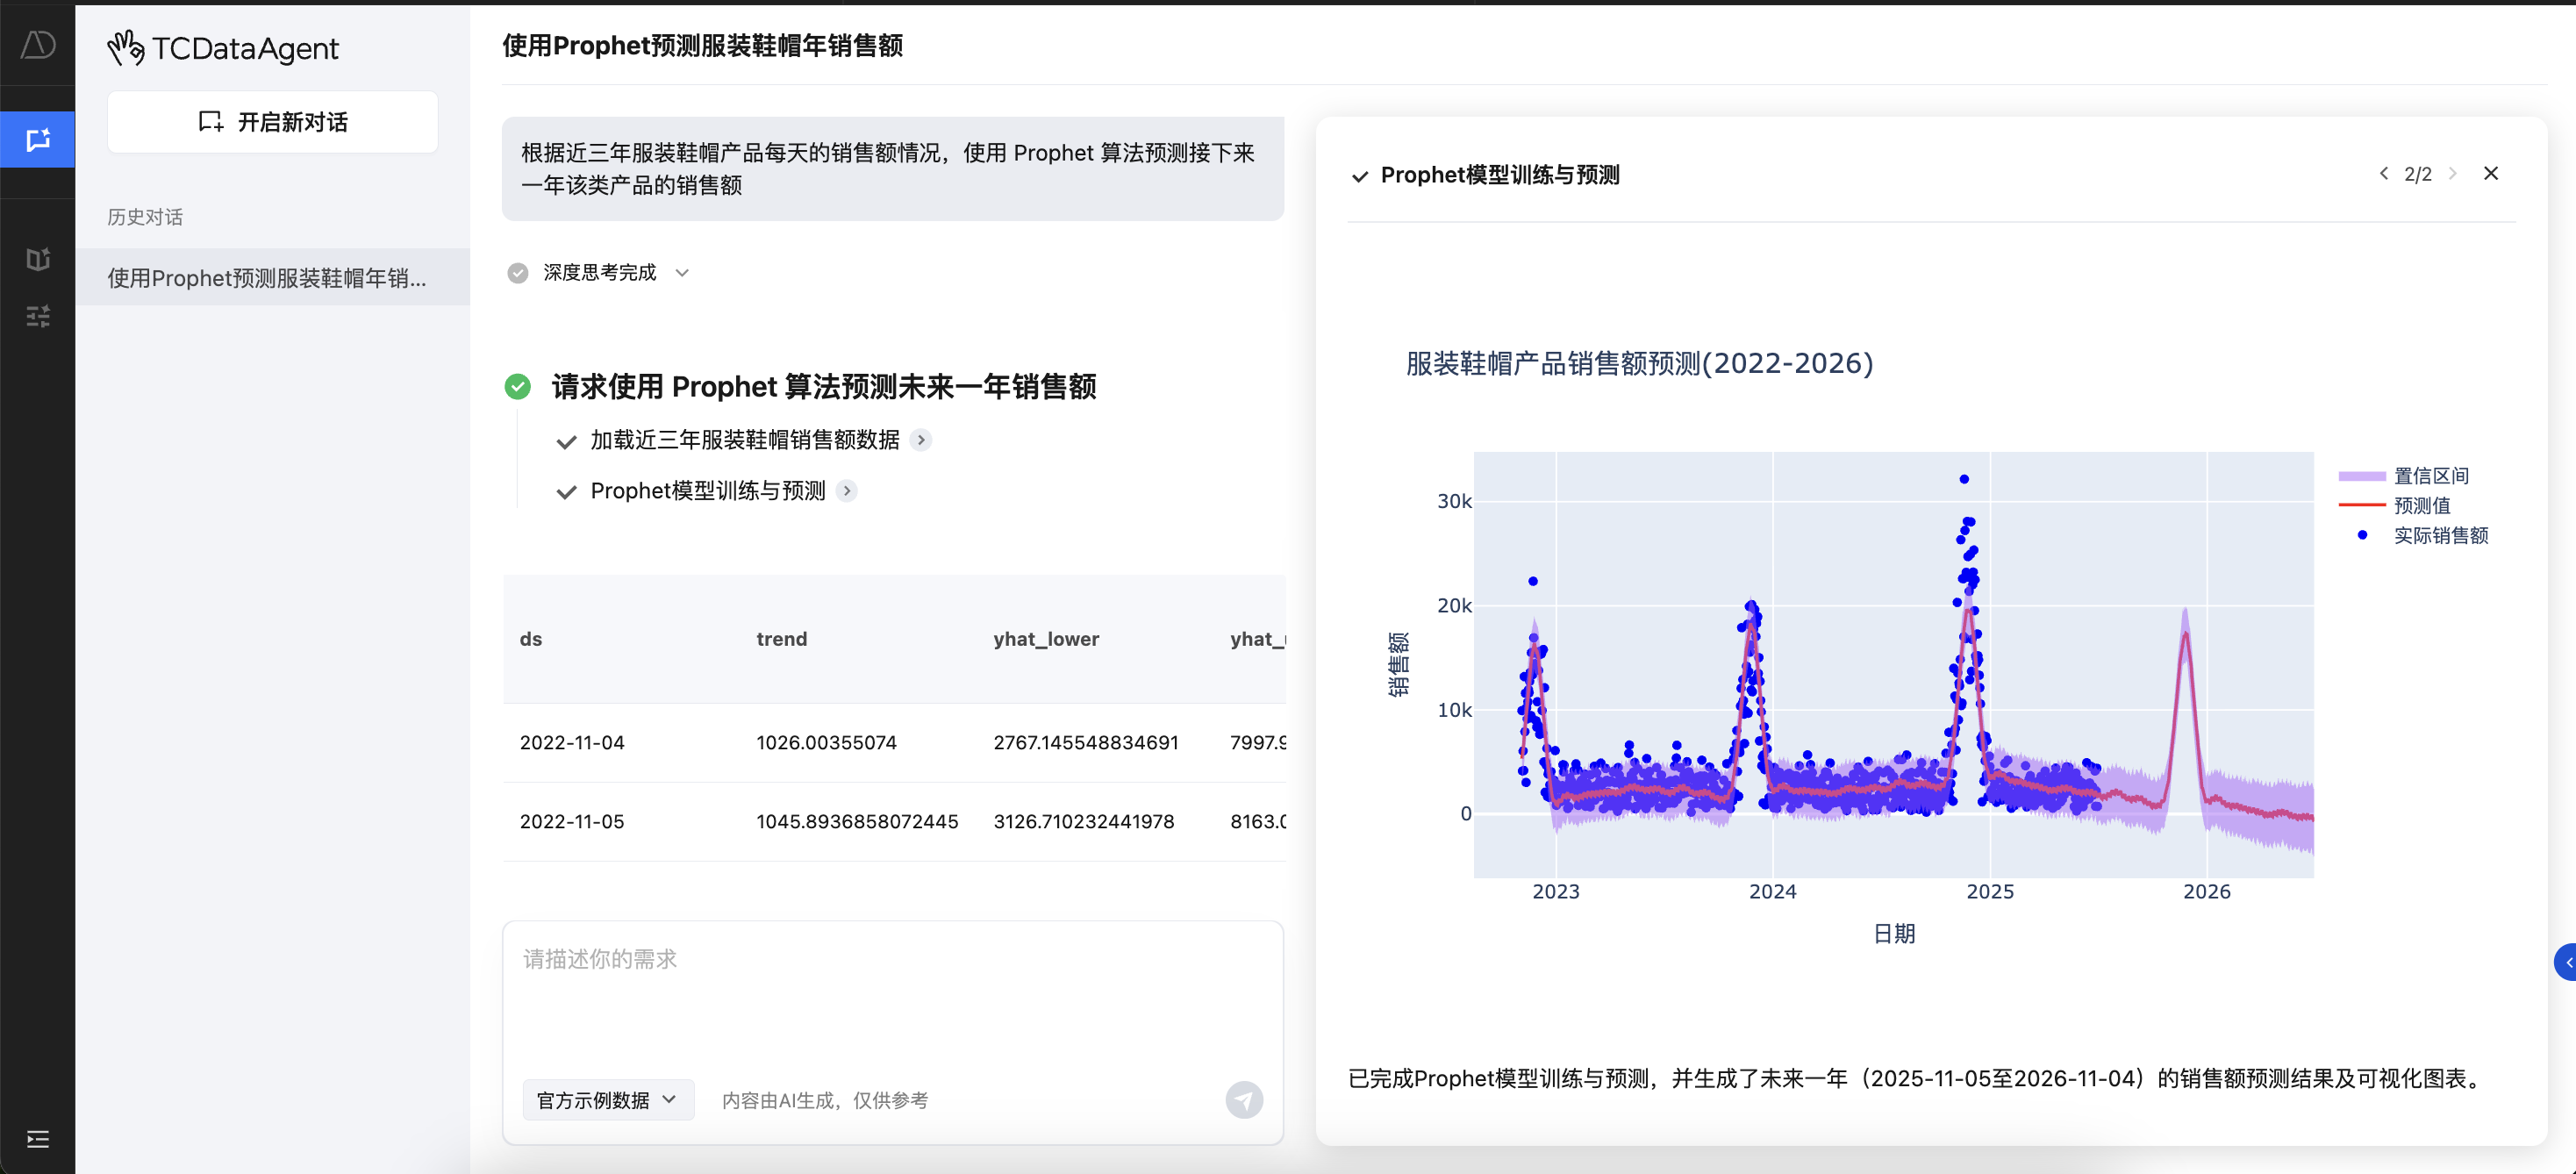The image size is (2576, 1174).
Task: Toggle 置信区间 legend visibility in chart
Action: [x=2430, y=476]
